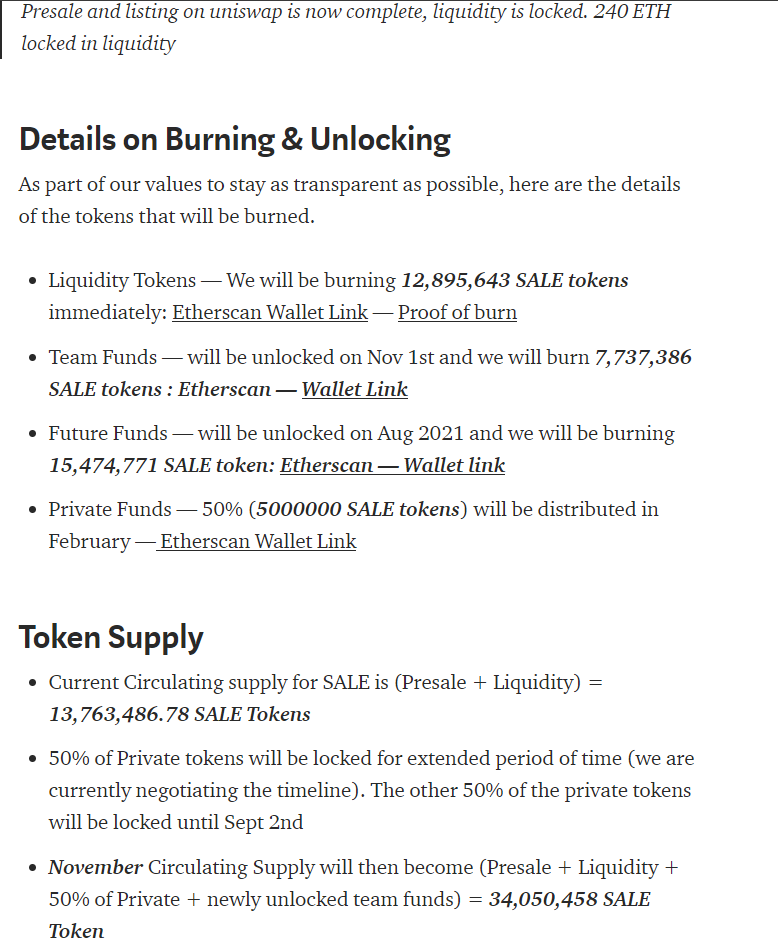The height and width of the screenshot is (941, 778).
Task: Open the Liquidity Tokens Etherscan Wallet Link
Action: [270, 313]
